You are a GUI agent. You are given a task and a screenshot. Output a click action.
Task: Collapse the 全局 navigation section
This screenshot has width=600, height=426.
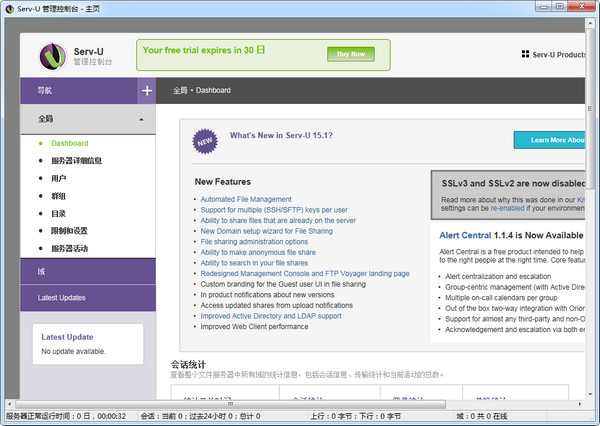(x=88, y=119)
